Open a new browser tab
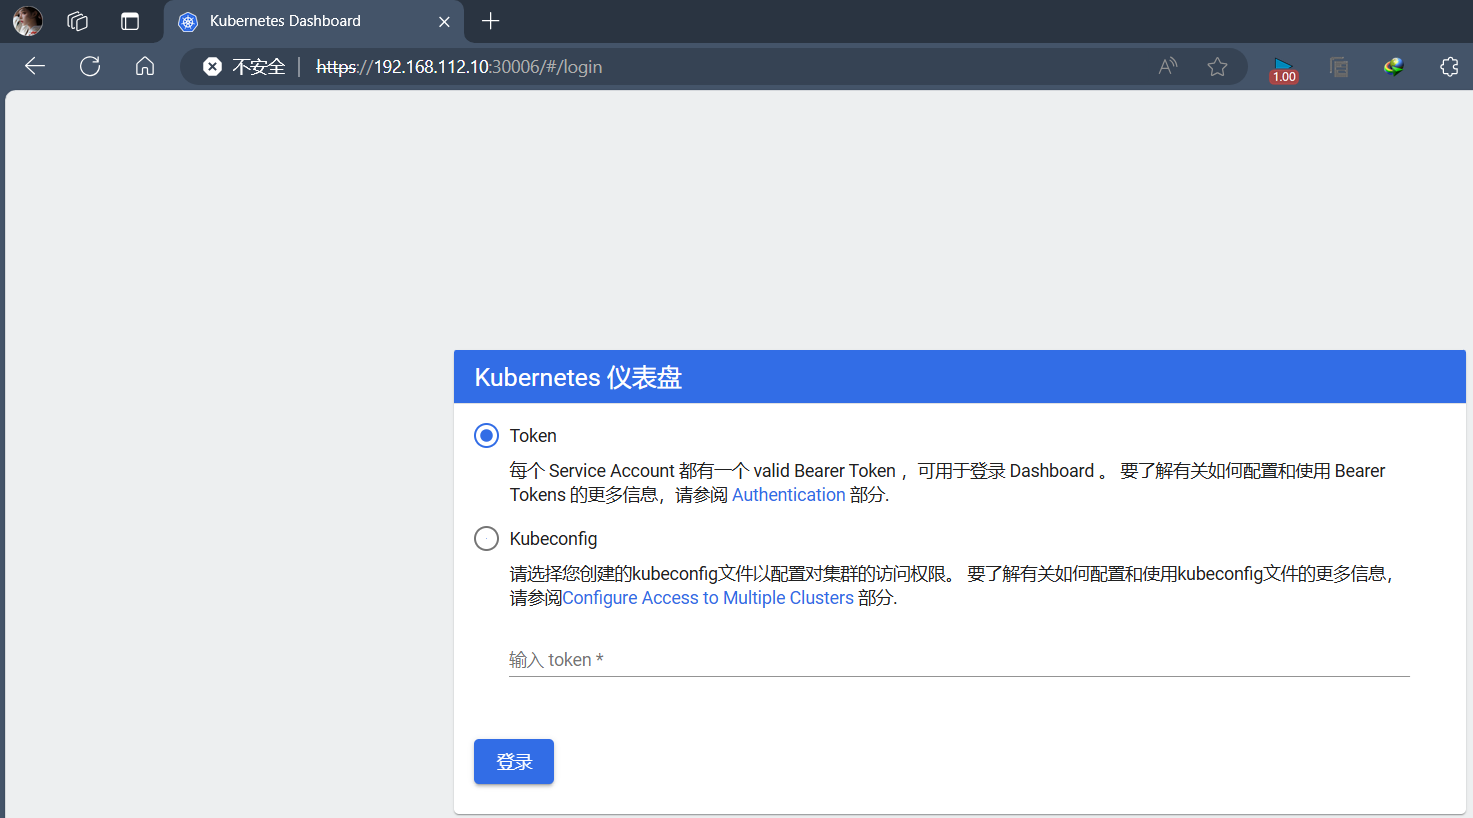 pyautogui.click(x=490, y=21)
